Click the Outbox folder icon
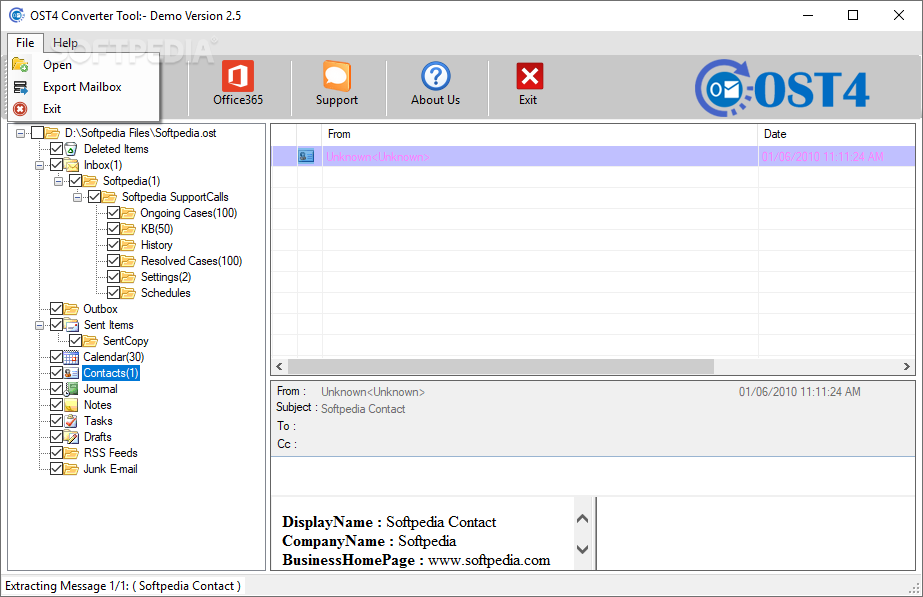Image resolution: width=923 pixels, height=597 pixels. pos(71,309)
